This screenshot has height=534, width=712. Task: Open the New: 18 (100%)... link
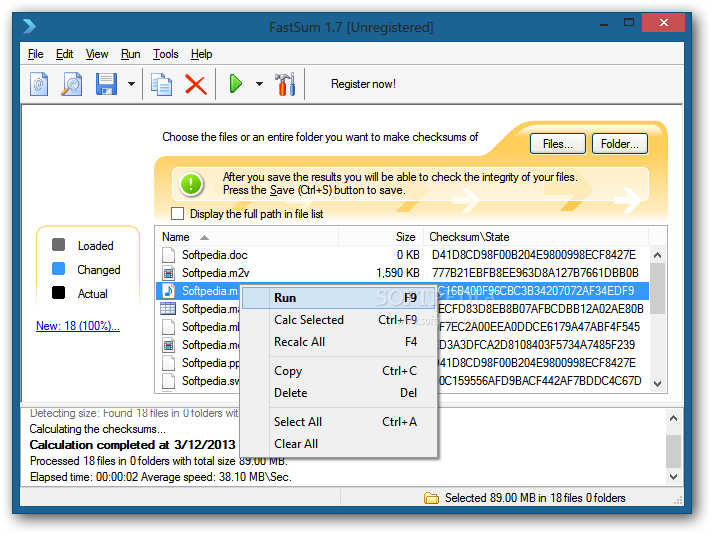tap(78, 326)
